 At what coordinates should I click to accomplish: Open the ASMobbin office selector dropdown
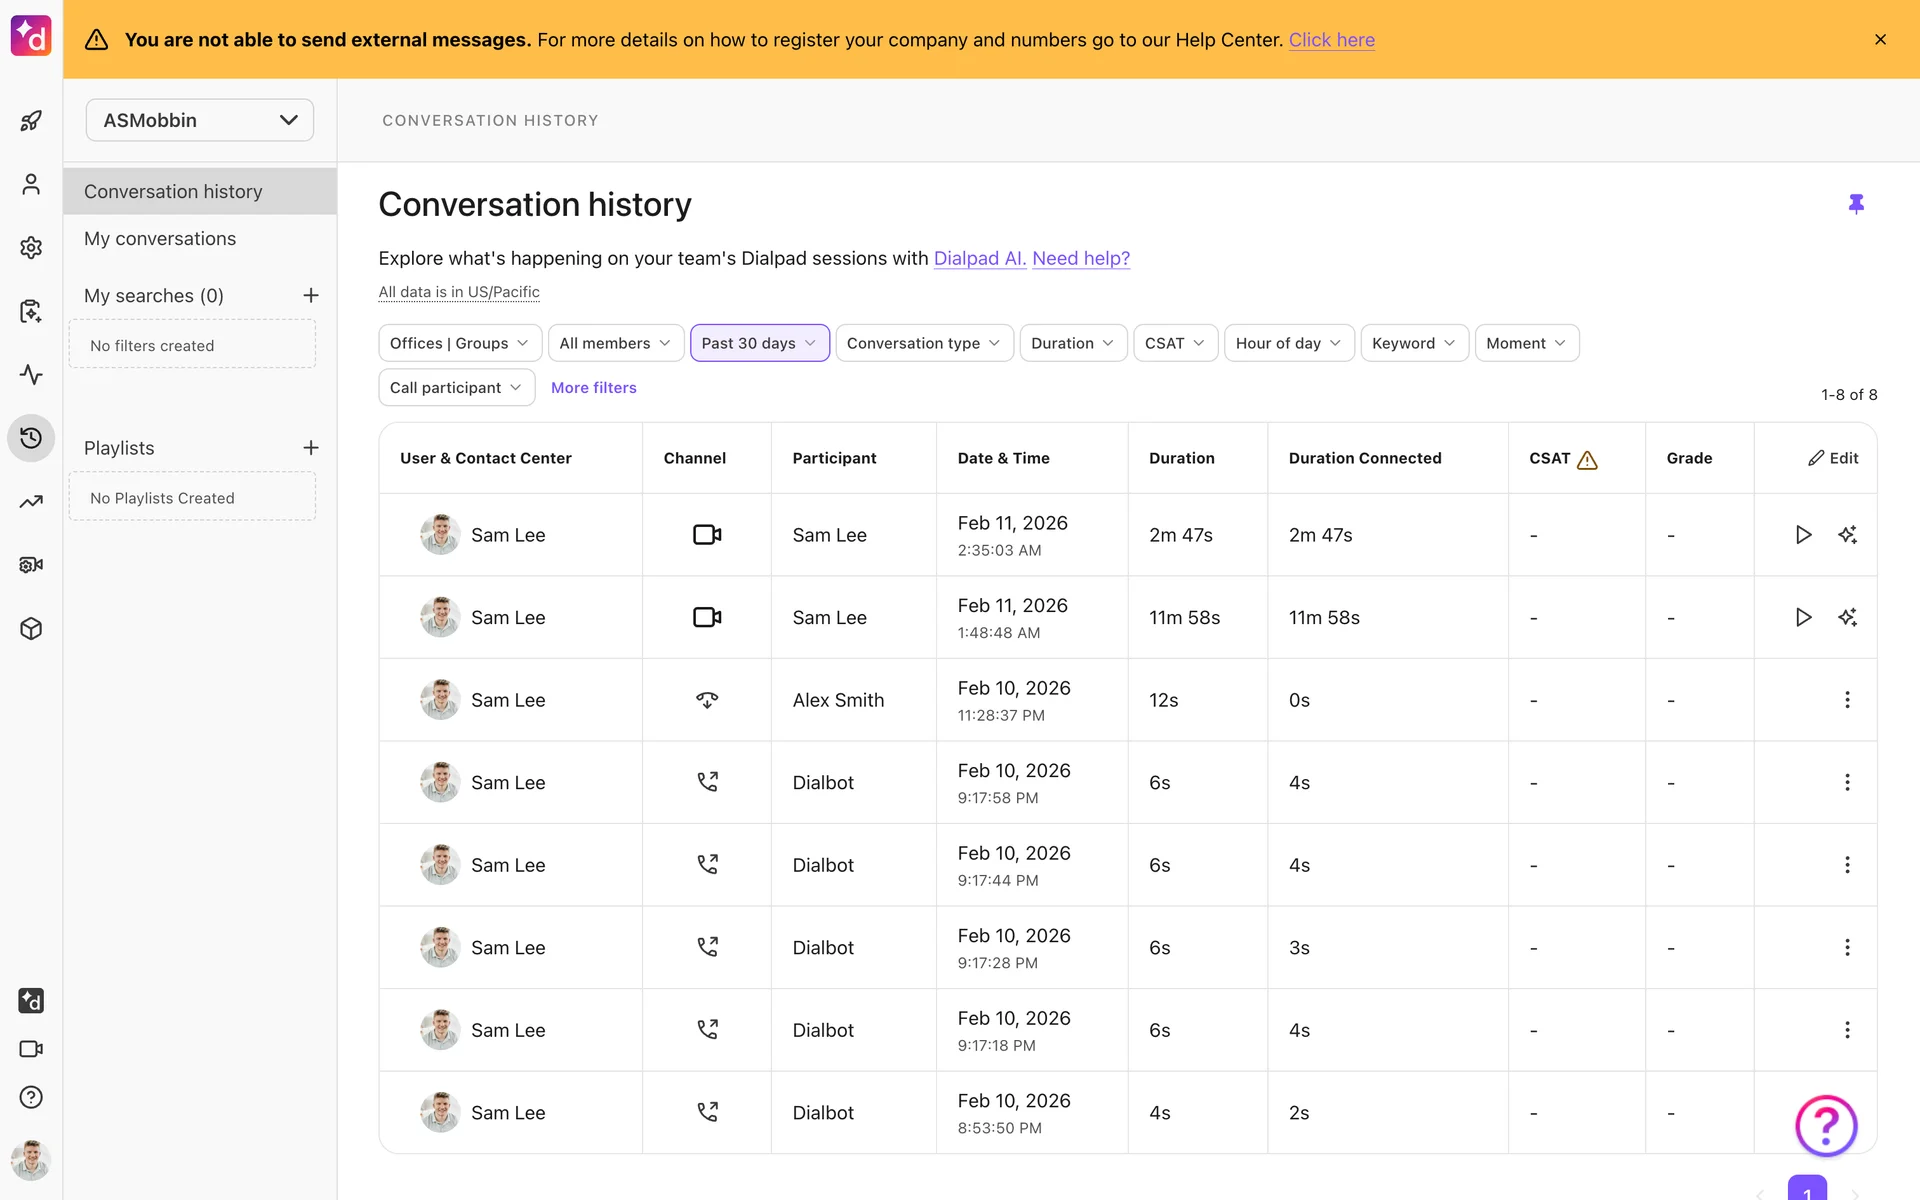(x=200, y=120)
